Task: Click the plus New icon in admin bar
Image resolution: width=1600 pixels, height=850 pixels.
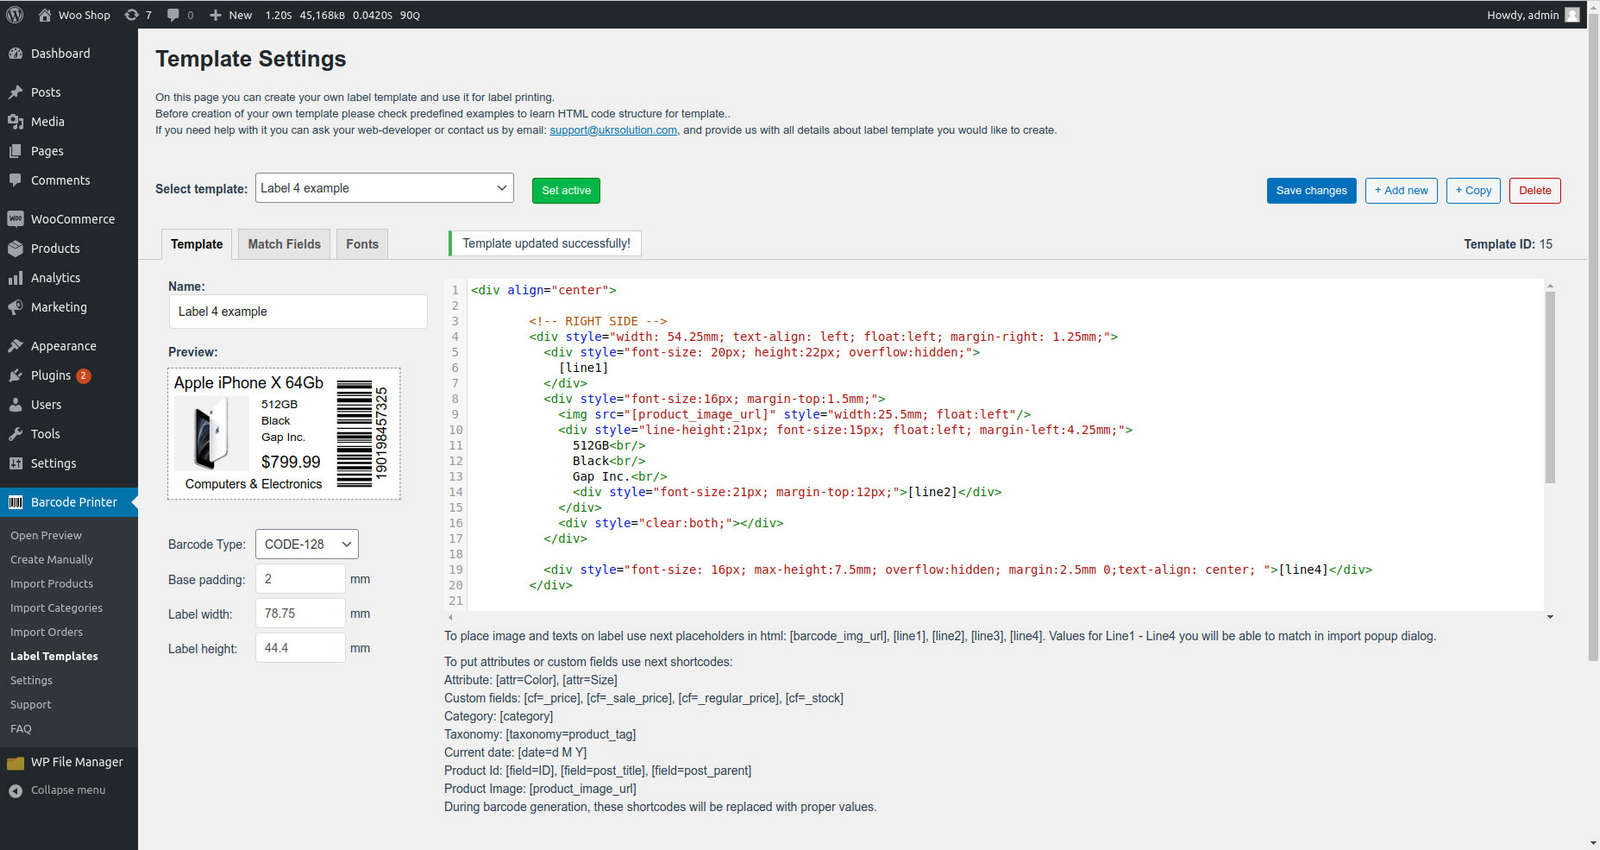Action: [x=215, y=15]
